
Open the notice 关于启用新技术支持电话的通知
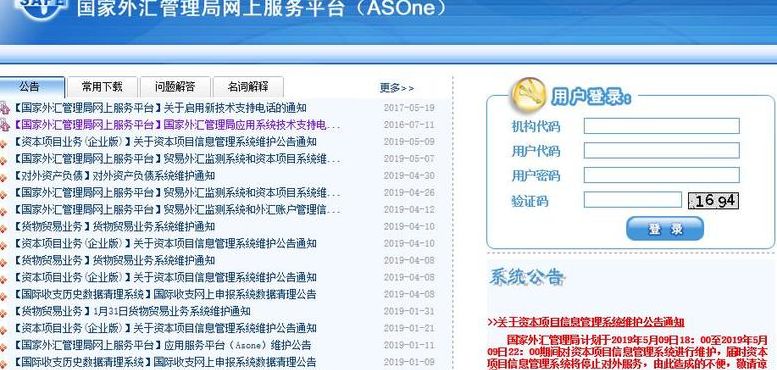[x=235, y=107]
